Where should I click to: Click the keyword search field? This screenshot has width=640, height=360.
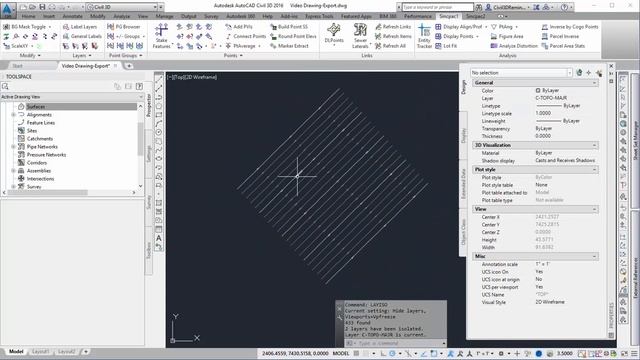pyautogui.click(x=438, y=7)
